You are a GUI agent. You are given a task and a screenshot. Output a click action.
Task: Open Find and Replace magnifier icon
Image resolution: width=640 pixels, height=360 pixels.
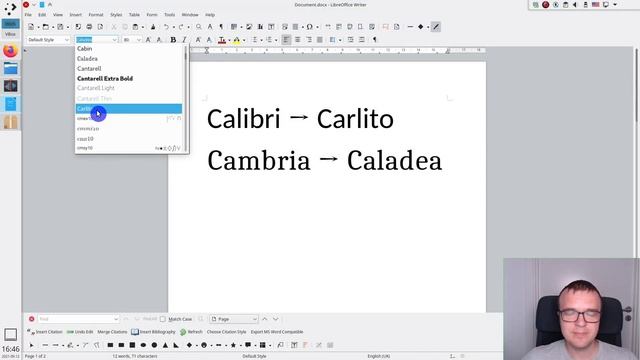(198, 27)
